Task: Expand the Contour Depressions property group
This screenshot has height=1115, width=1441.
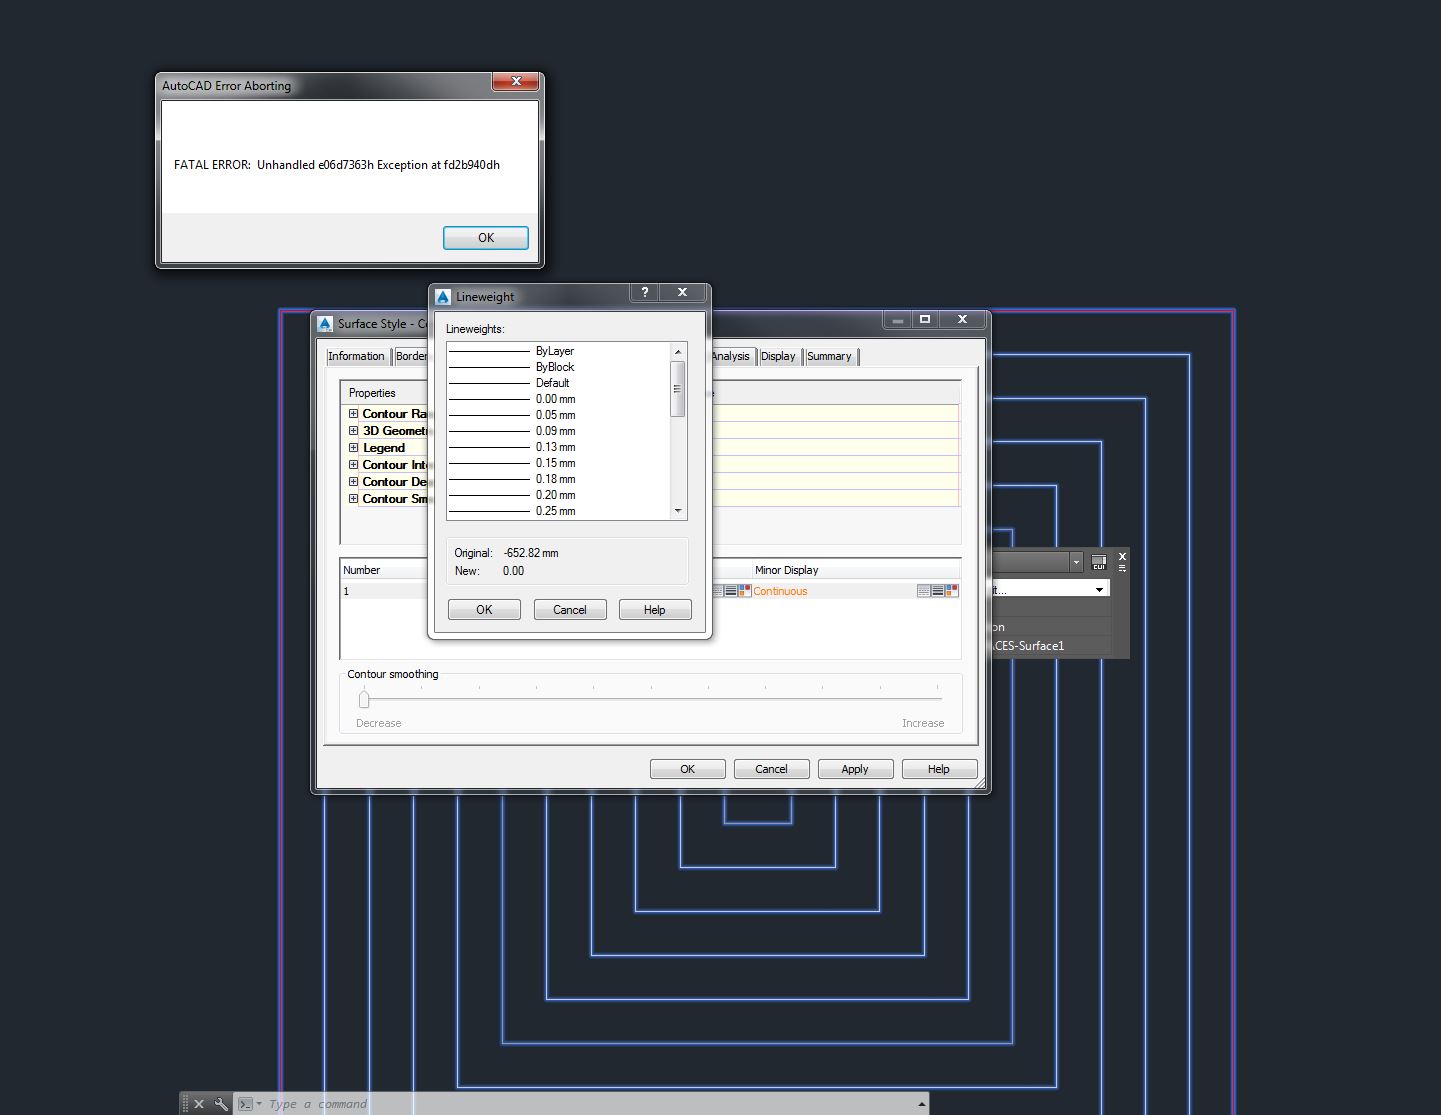Action: [353, 481]
